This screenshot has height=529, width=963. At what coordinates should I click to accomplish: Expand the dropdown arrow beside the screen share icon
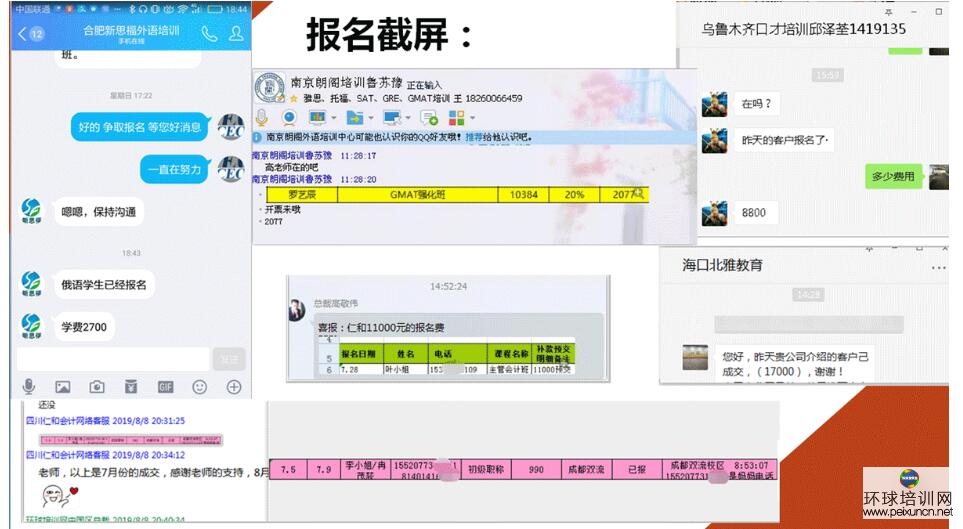[333, 118]
